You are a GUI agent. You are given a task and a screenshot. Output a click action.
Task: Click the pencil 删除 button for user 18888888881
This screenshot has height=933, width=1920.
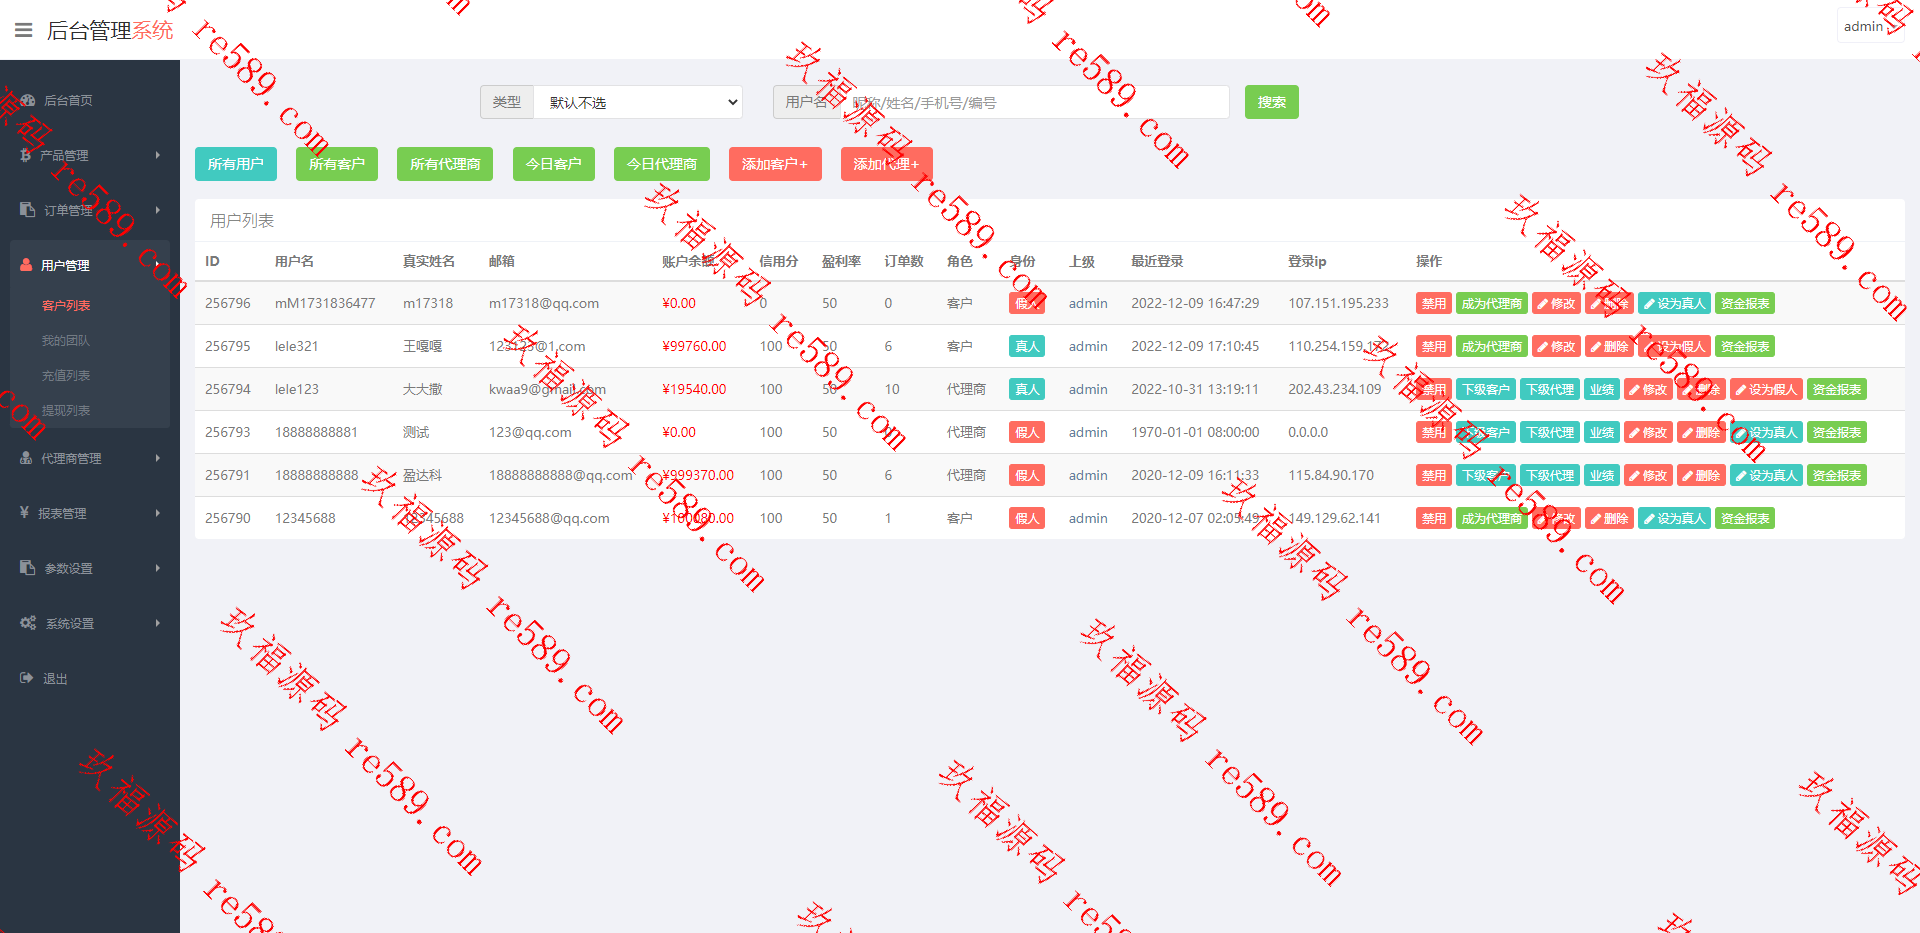(x=1701, y=433)
